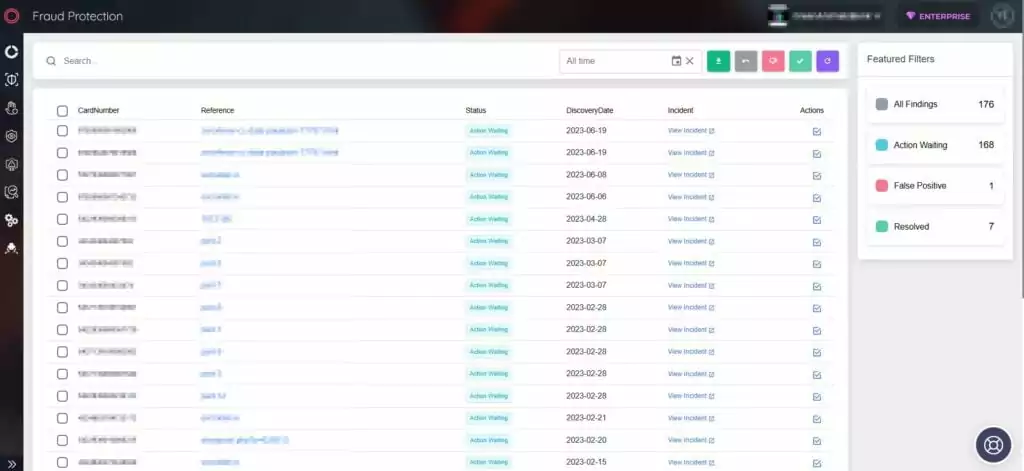Viewport: 1024px width, 471px height.
Task: Click the action icon for the 2023-02-20 row
Action: coord(816,441)
